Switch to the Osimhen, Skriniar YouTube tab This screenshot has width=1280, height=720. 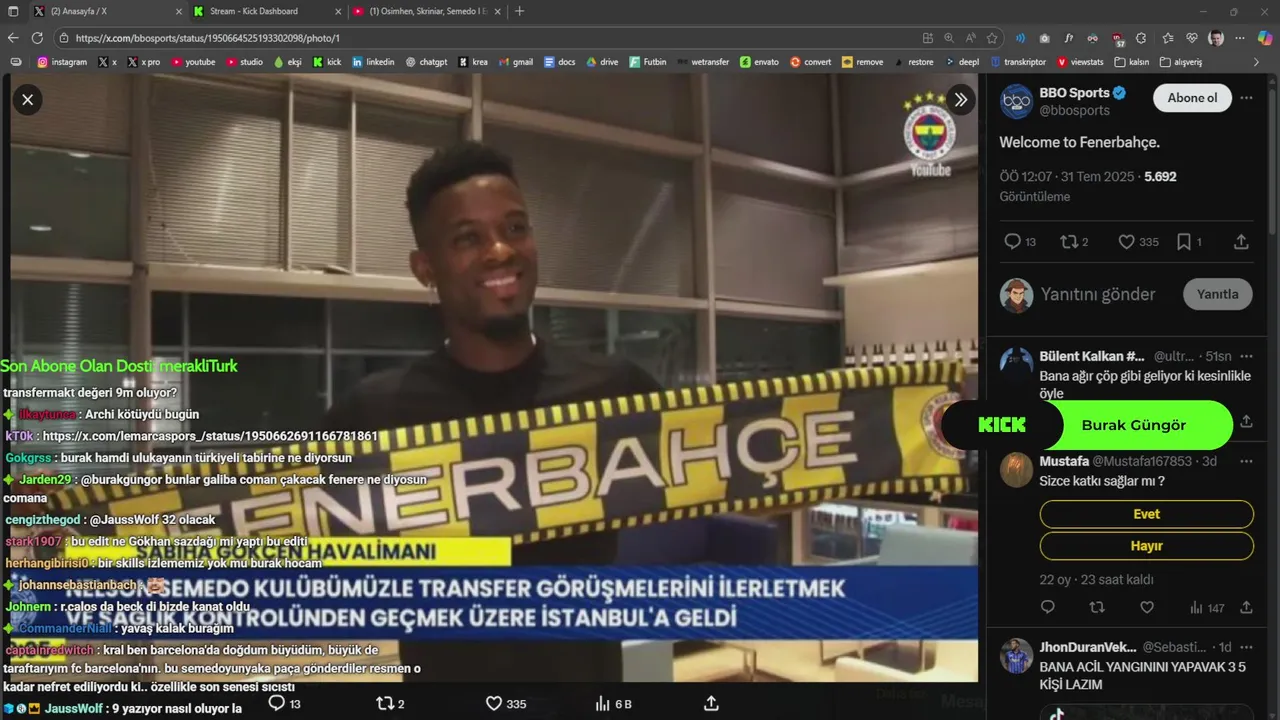427,11
